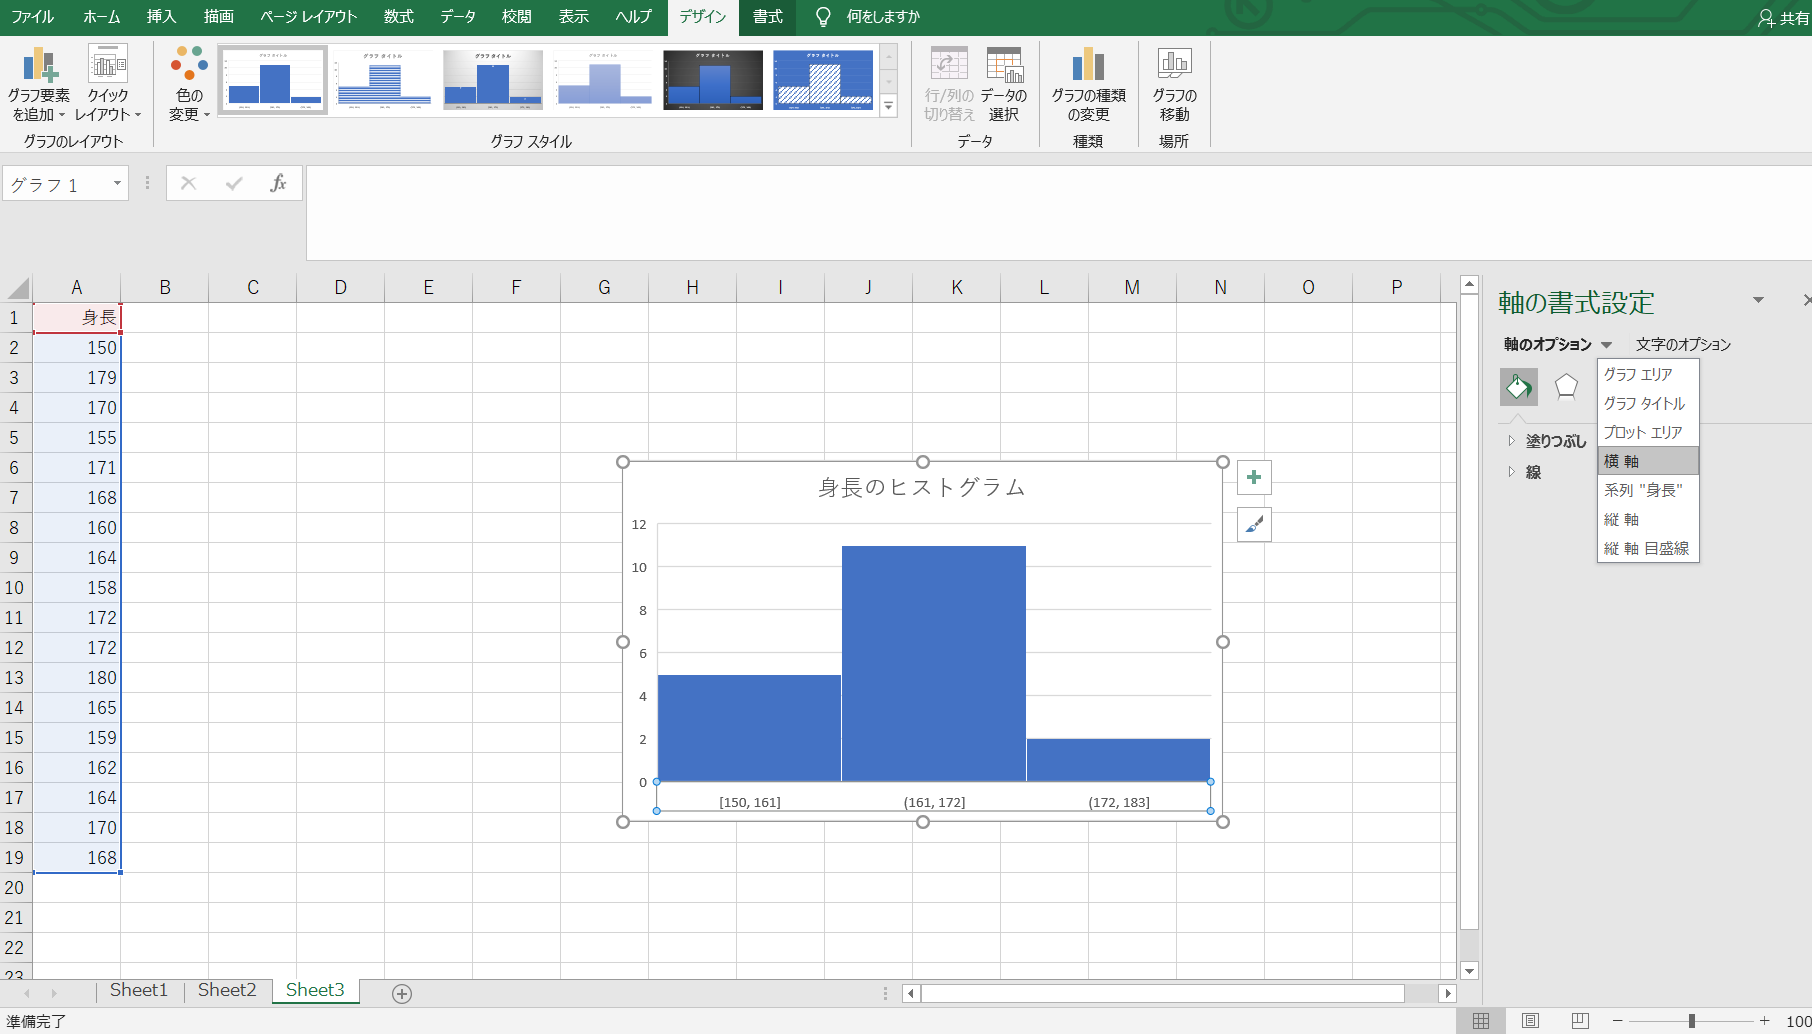Click zoom out minus in status bar

click(1617, 1021)
